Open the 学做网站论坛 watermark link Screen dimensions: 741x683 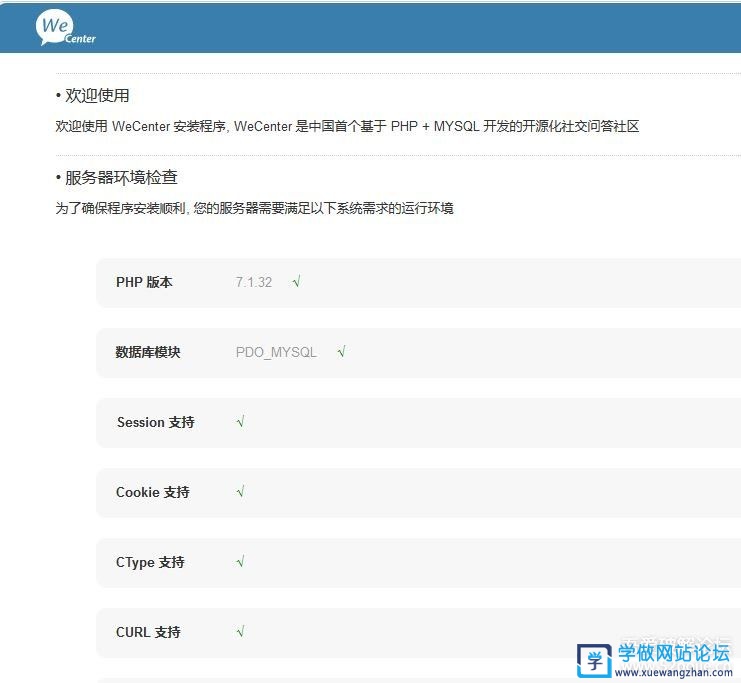pos(673,654)
